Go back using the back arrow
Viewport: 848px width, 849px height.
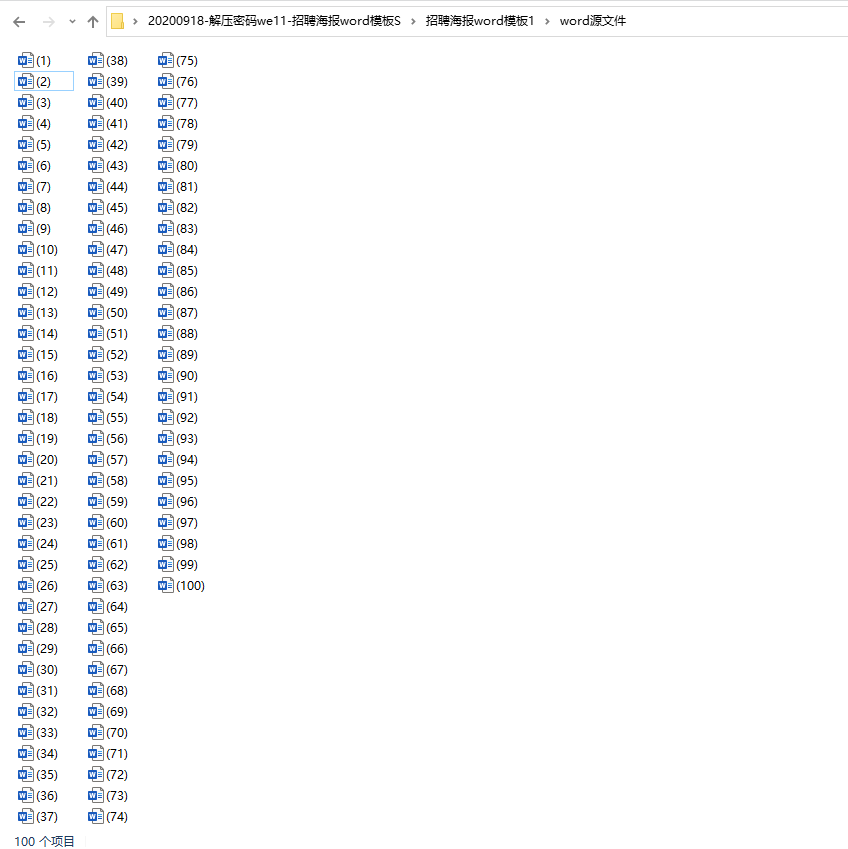19,22
